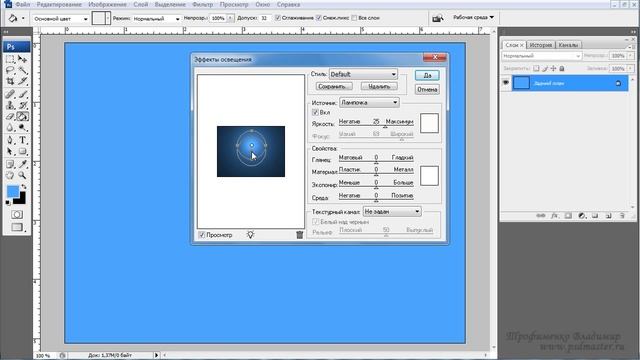Select the Eraser tool
Screen dimensions: 640x360
tap(10, 117)
